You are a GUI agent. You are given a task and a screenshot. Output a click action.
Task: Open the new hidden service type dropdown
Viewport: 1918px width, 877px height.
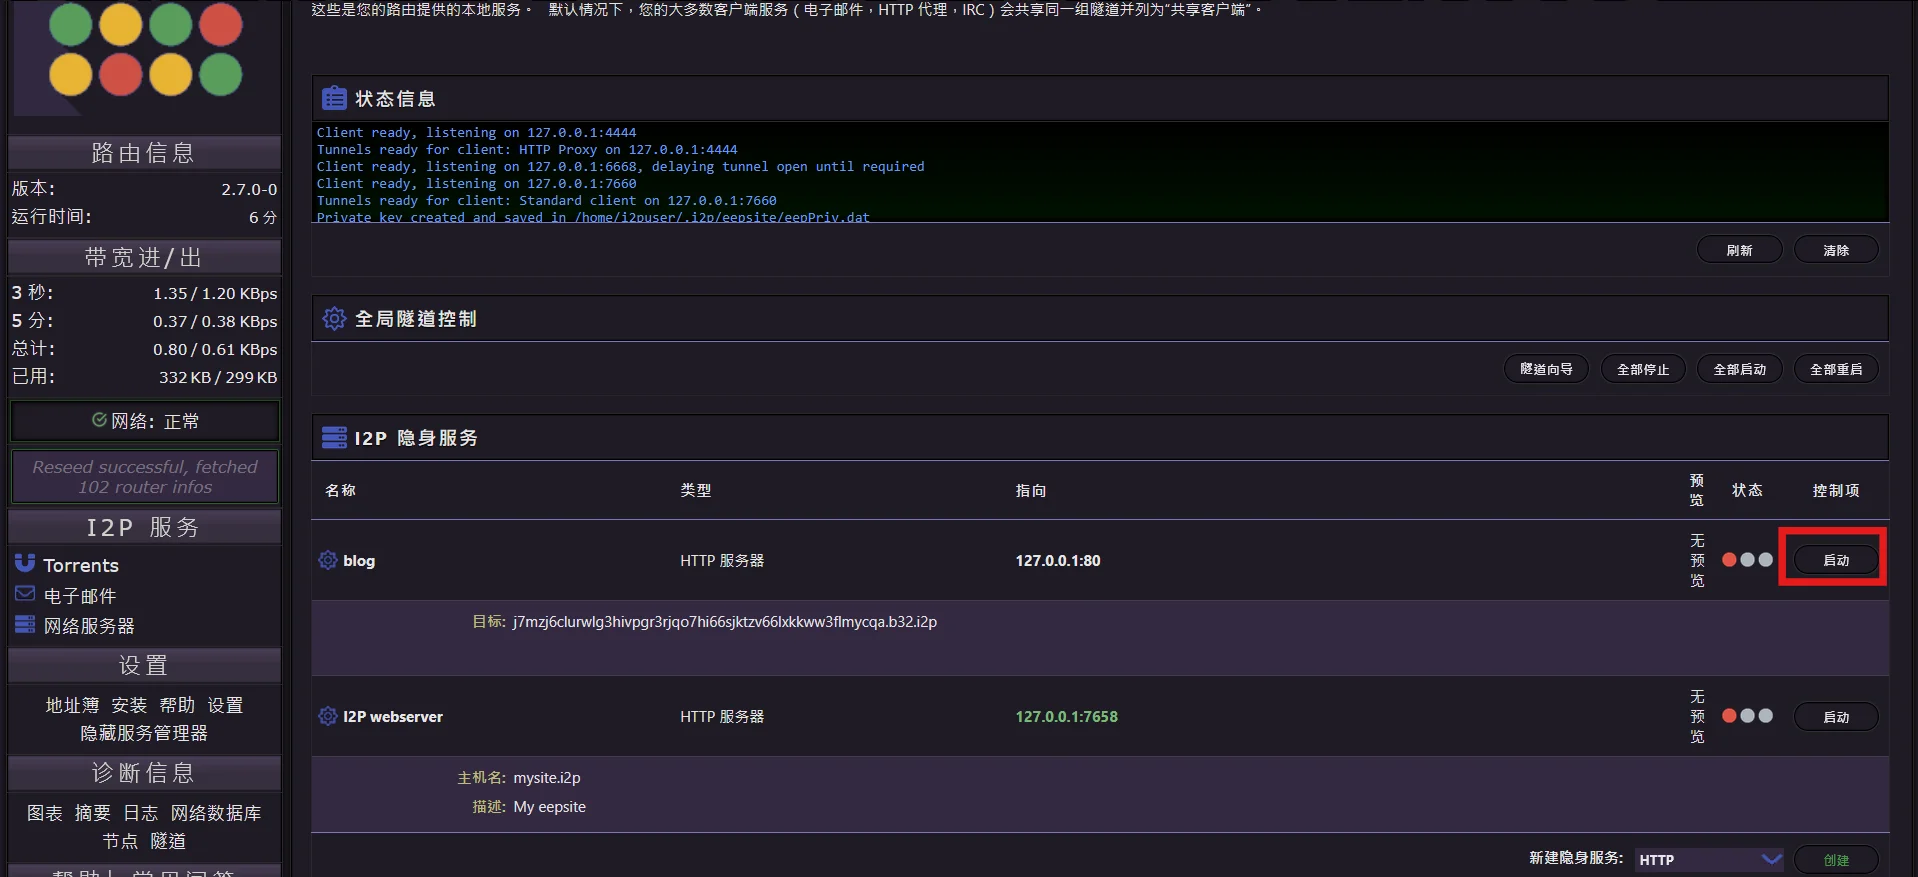tap(1709, 859)
